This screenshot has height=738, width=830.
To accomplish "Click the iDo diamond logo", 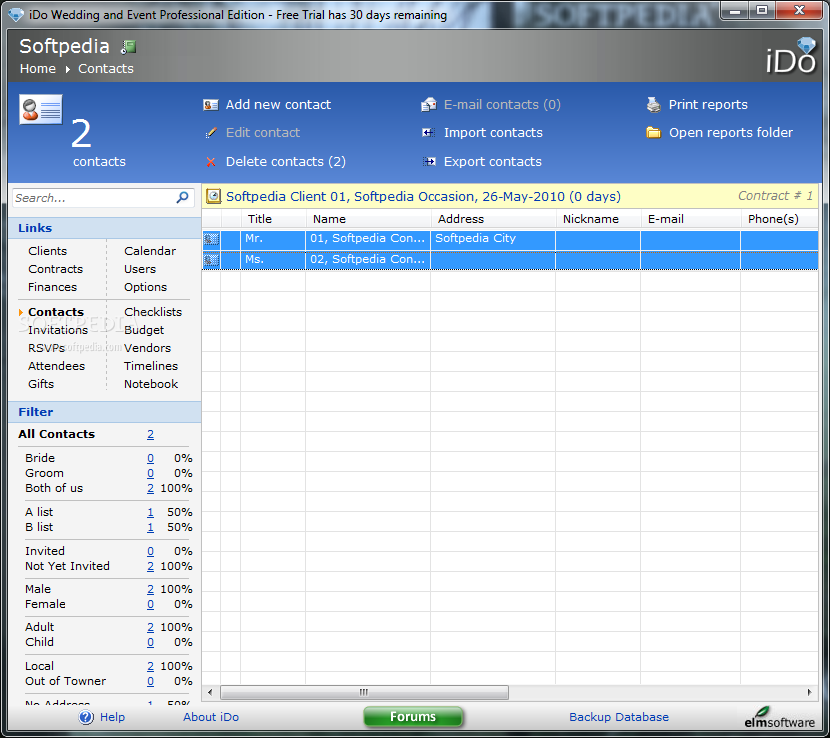I will click(x=791, y=56).
